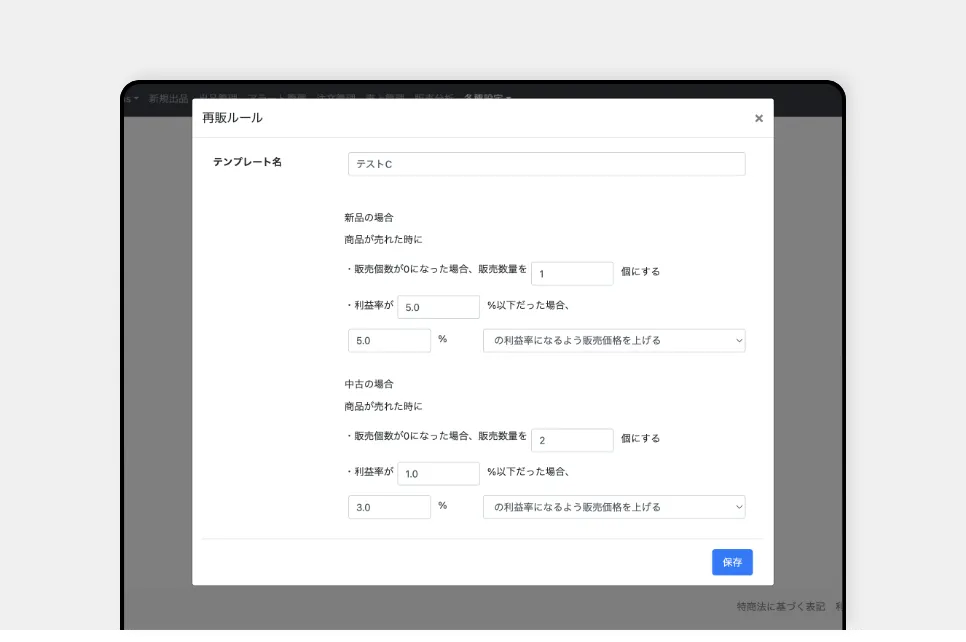
Task: Select the 新品 target percent field
Action: tap(389, 340)
